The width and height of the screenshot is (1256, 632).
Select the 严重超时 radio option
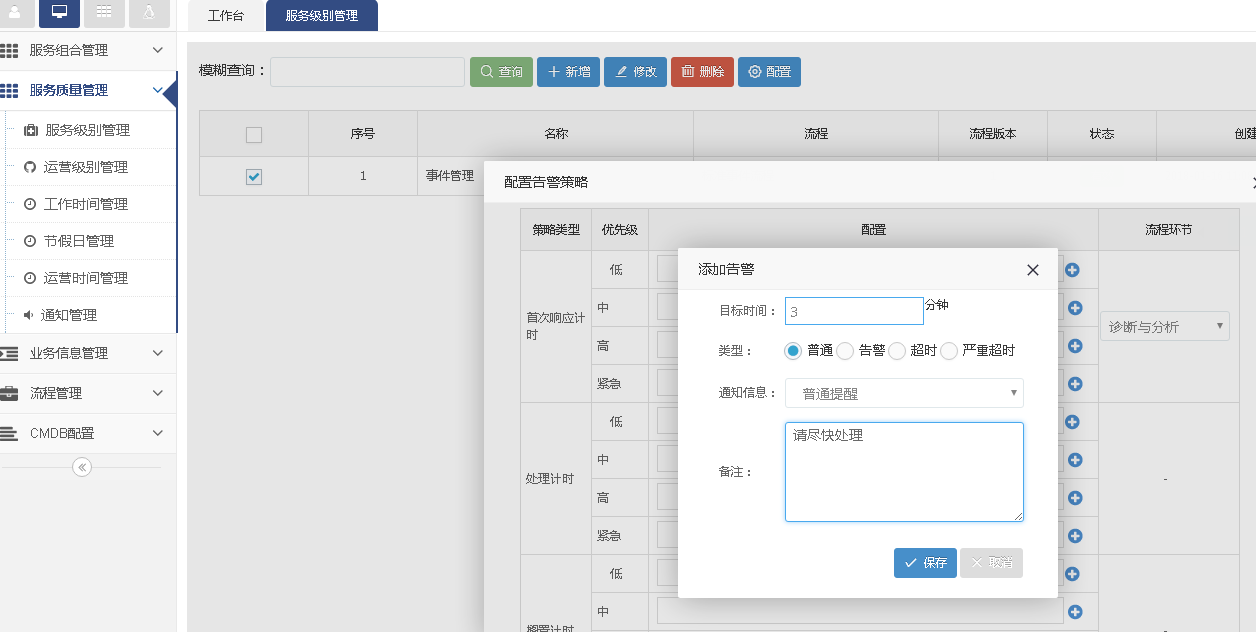[949, 351]
